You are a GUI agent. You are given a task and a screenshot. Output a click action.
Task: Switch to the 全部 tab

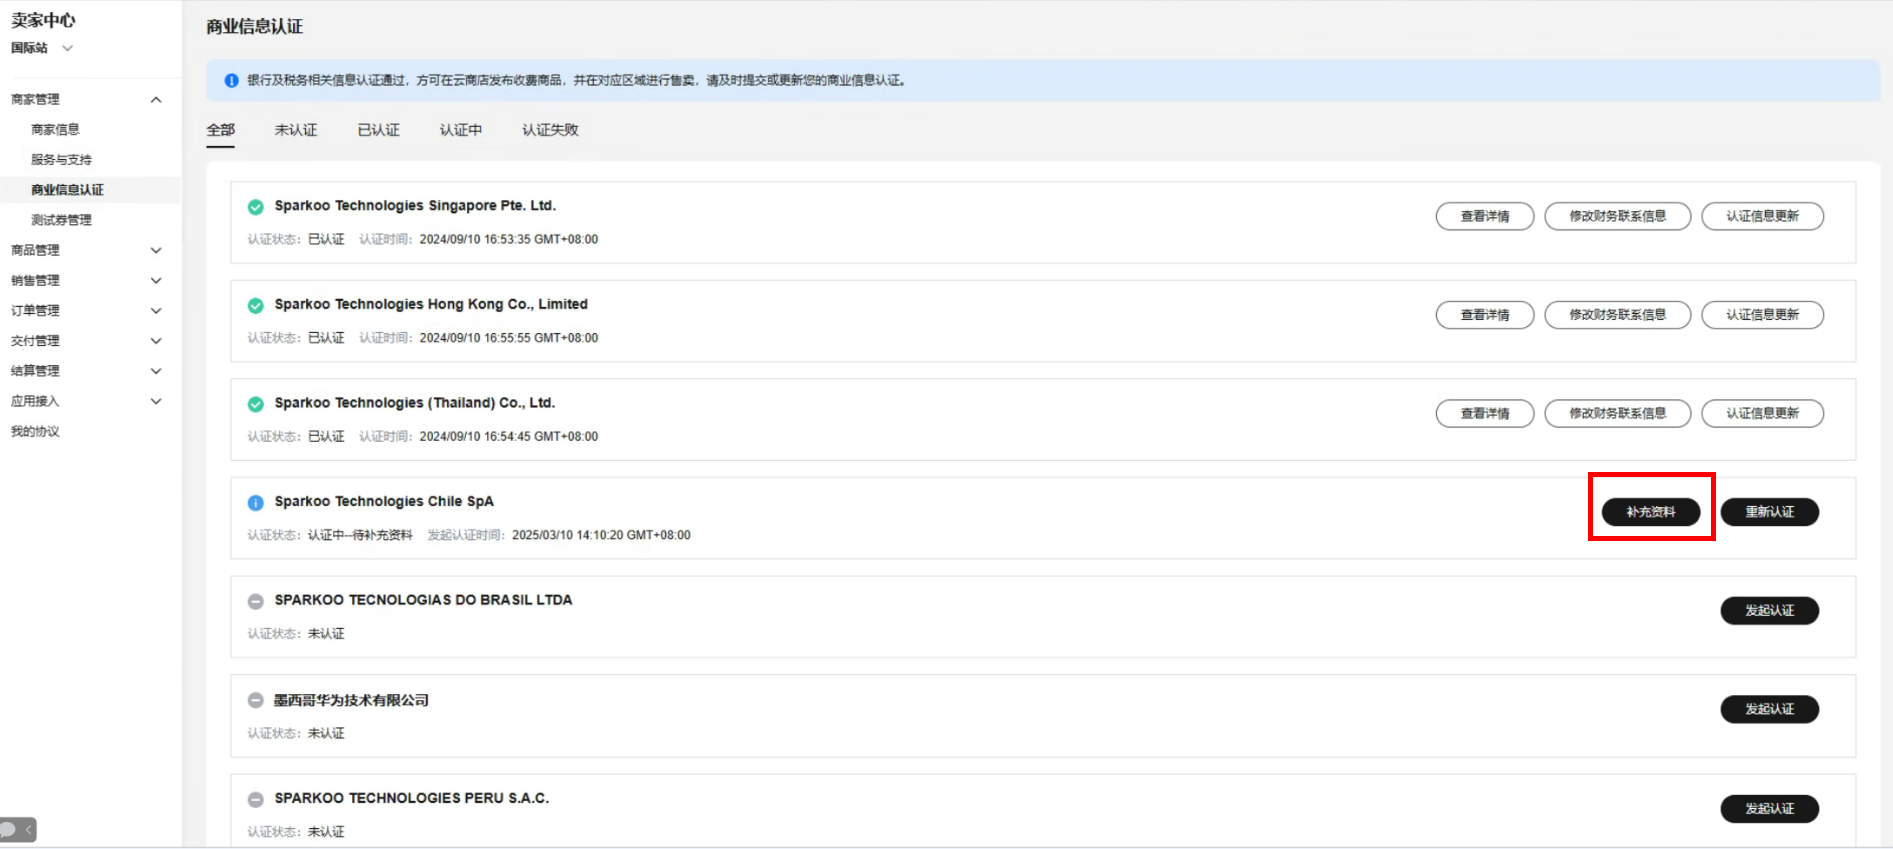221,130
